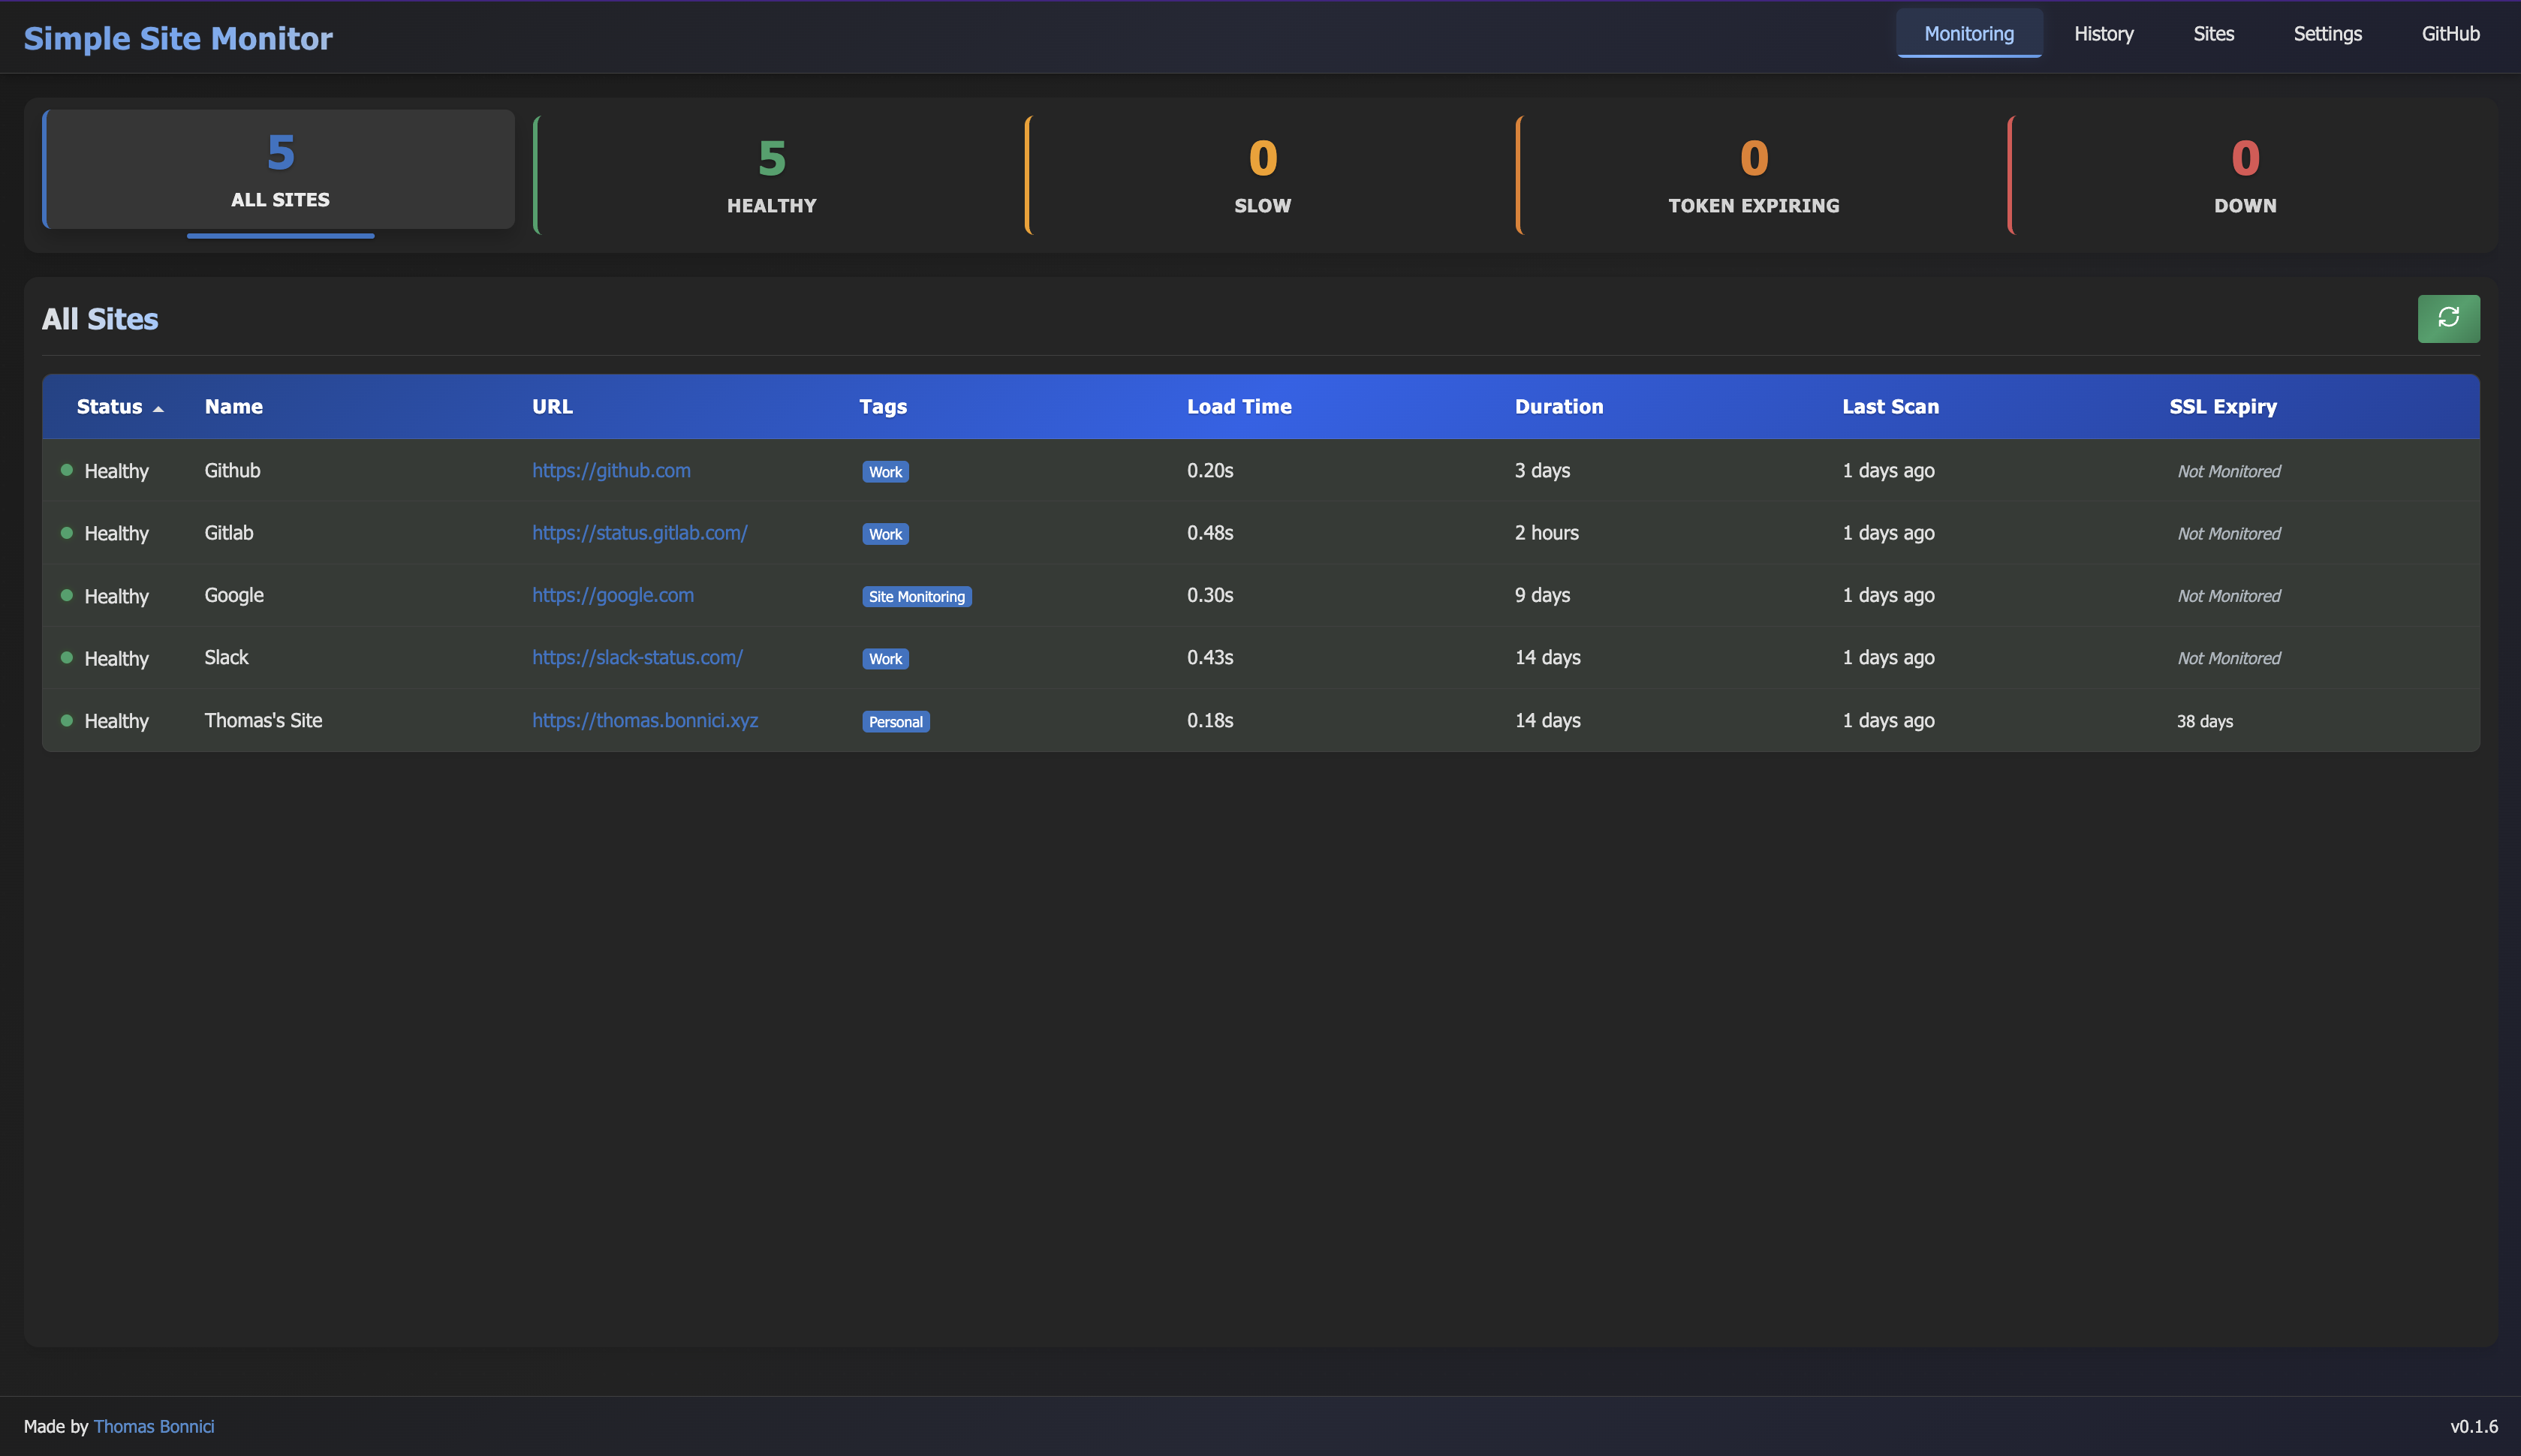Click the Github site name
Viewport: 2521px width, 1456px height.
[x=232, y=470]
